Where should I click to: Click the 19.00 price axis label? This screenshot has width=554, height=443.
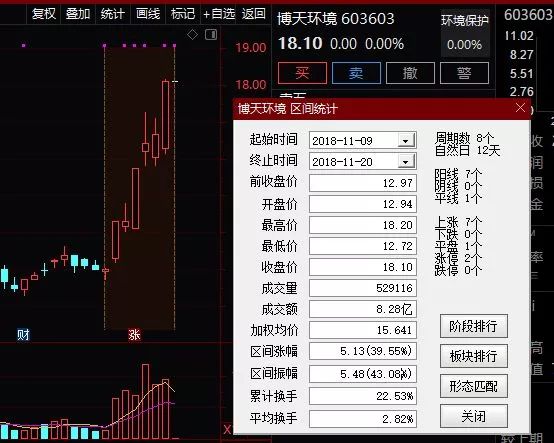click(x=251, y=48)
